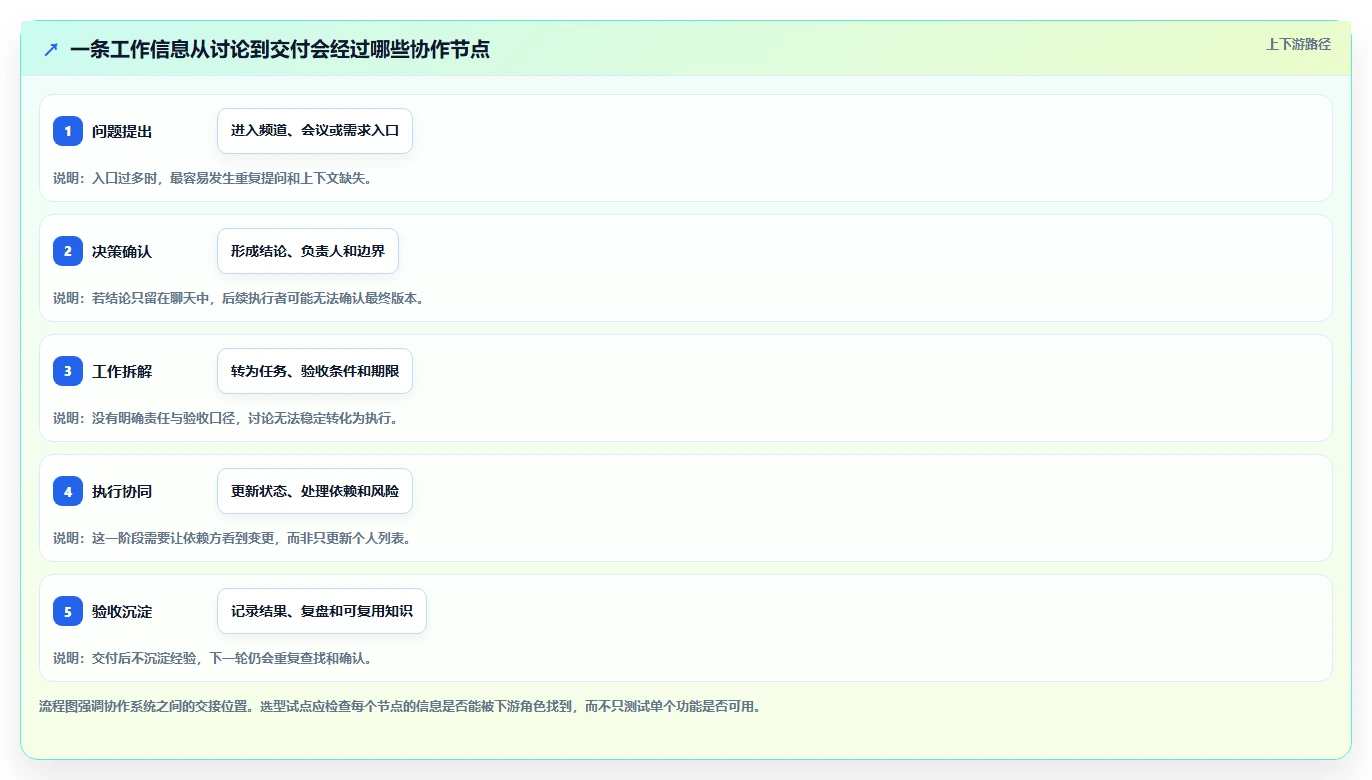Image resolution: width=1372 pixels, height=780 pixels.
Task: Click the step number 2 badge
Action: coord(68,251)
